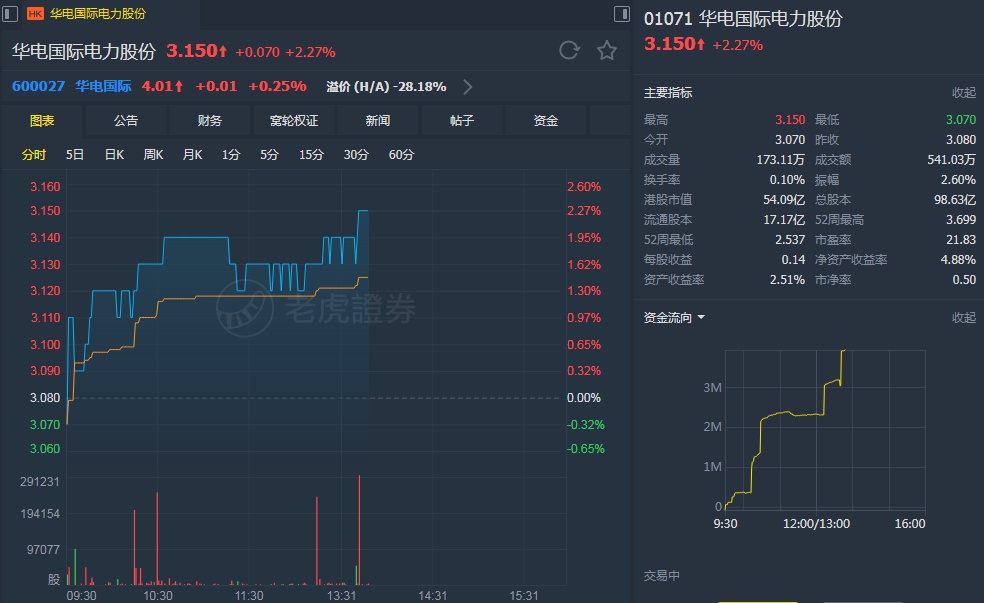Click the 13:31 time axis label
Image resolution: width=984 pixels, height=603 pixels.
pyautogui.click(x=341, y=595)
